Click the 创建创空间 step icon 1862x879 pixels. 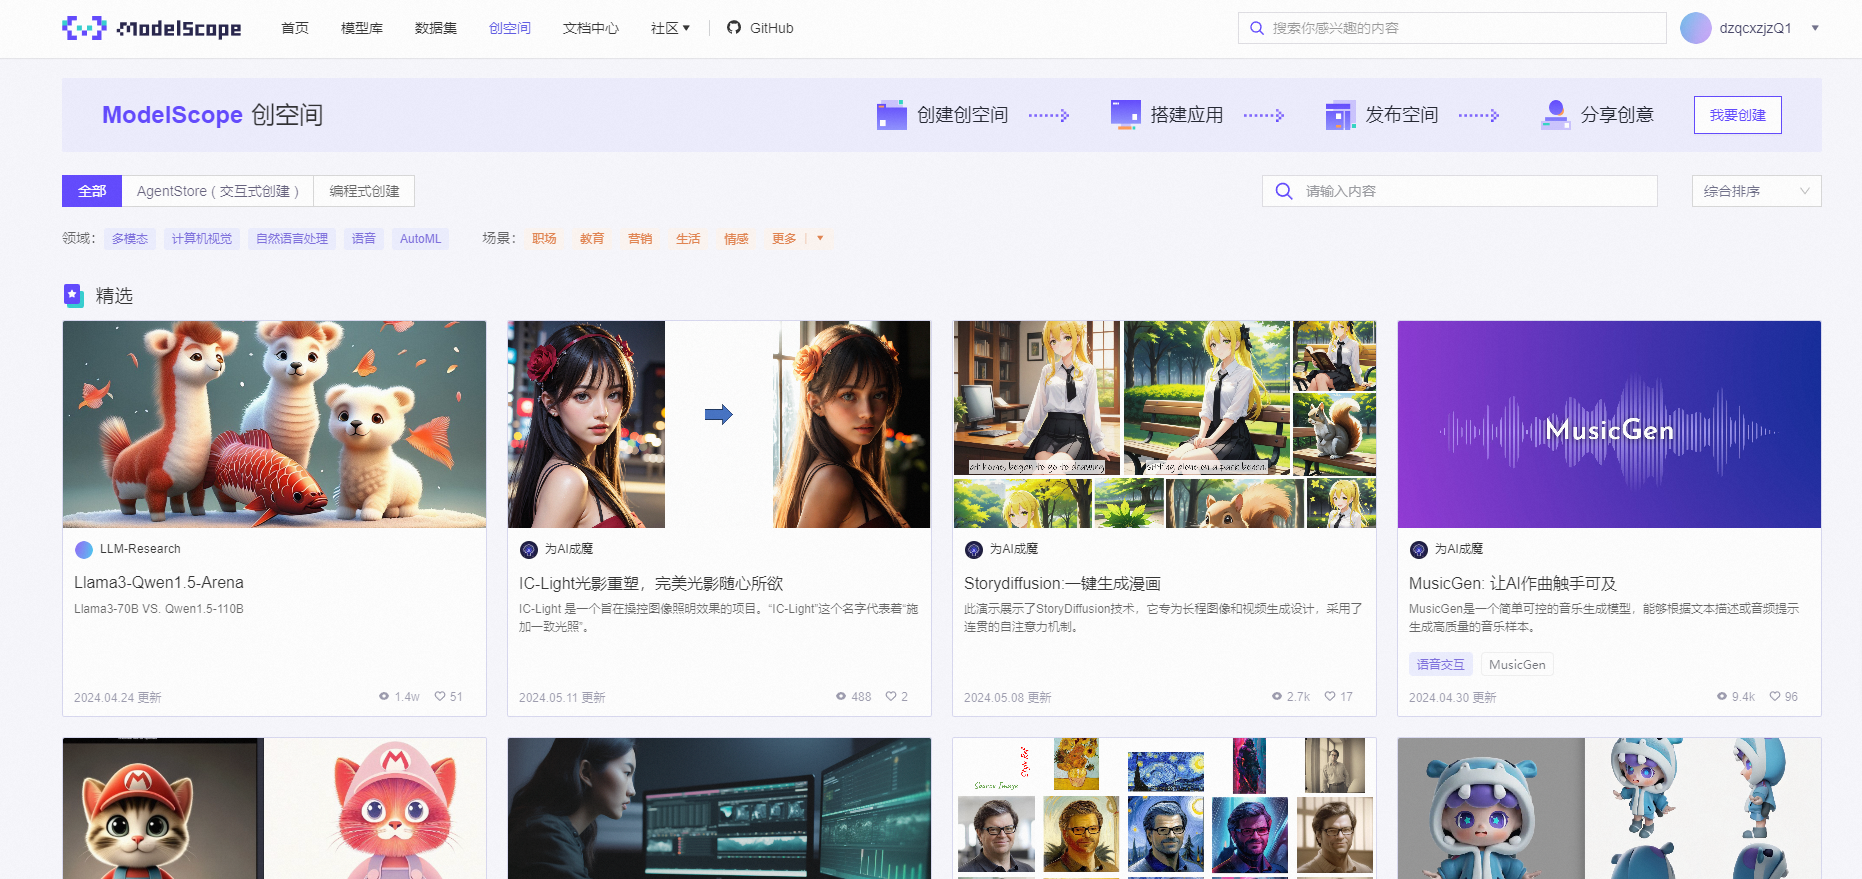coord(891,115)
